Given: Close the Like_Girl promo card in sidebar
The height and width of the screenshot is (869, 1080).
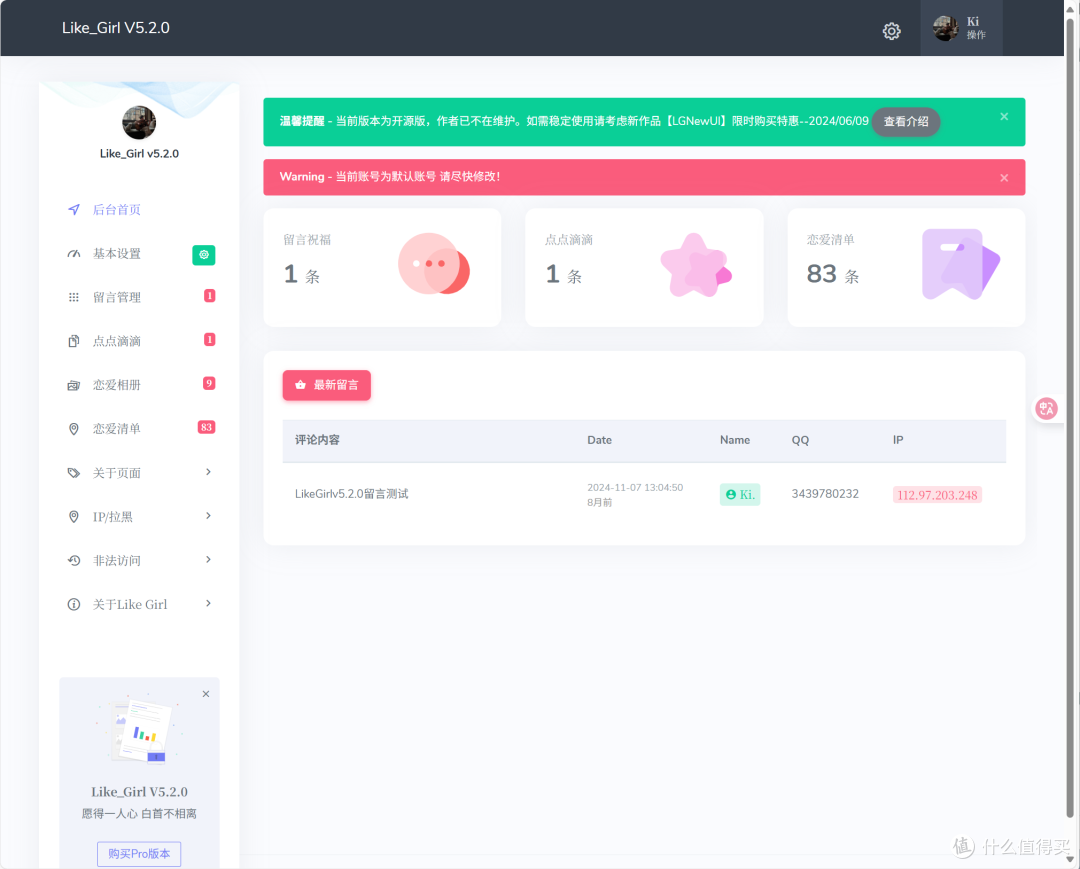Looking at the screenshot, I should [x=206, y=694].
